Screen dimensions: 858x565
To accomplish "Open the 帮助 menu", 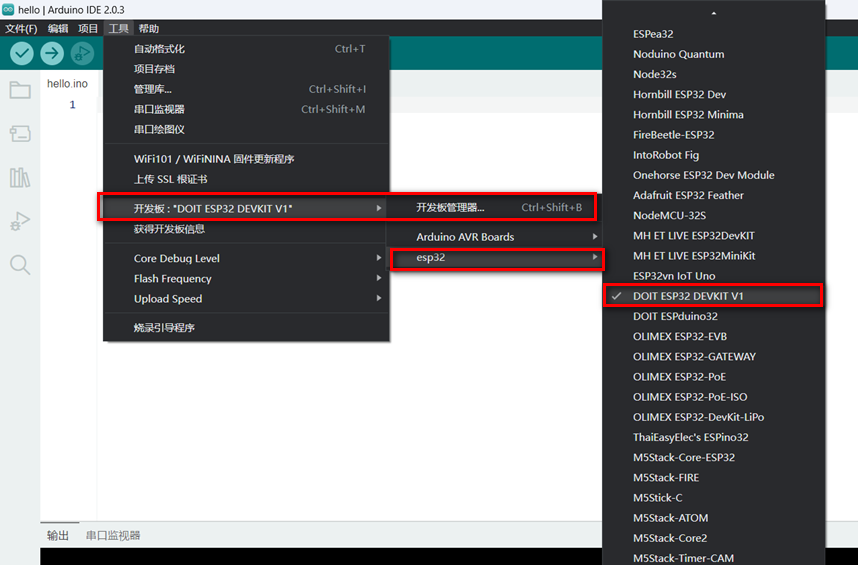I will coord(148,28).
